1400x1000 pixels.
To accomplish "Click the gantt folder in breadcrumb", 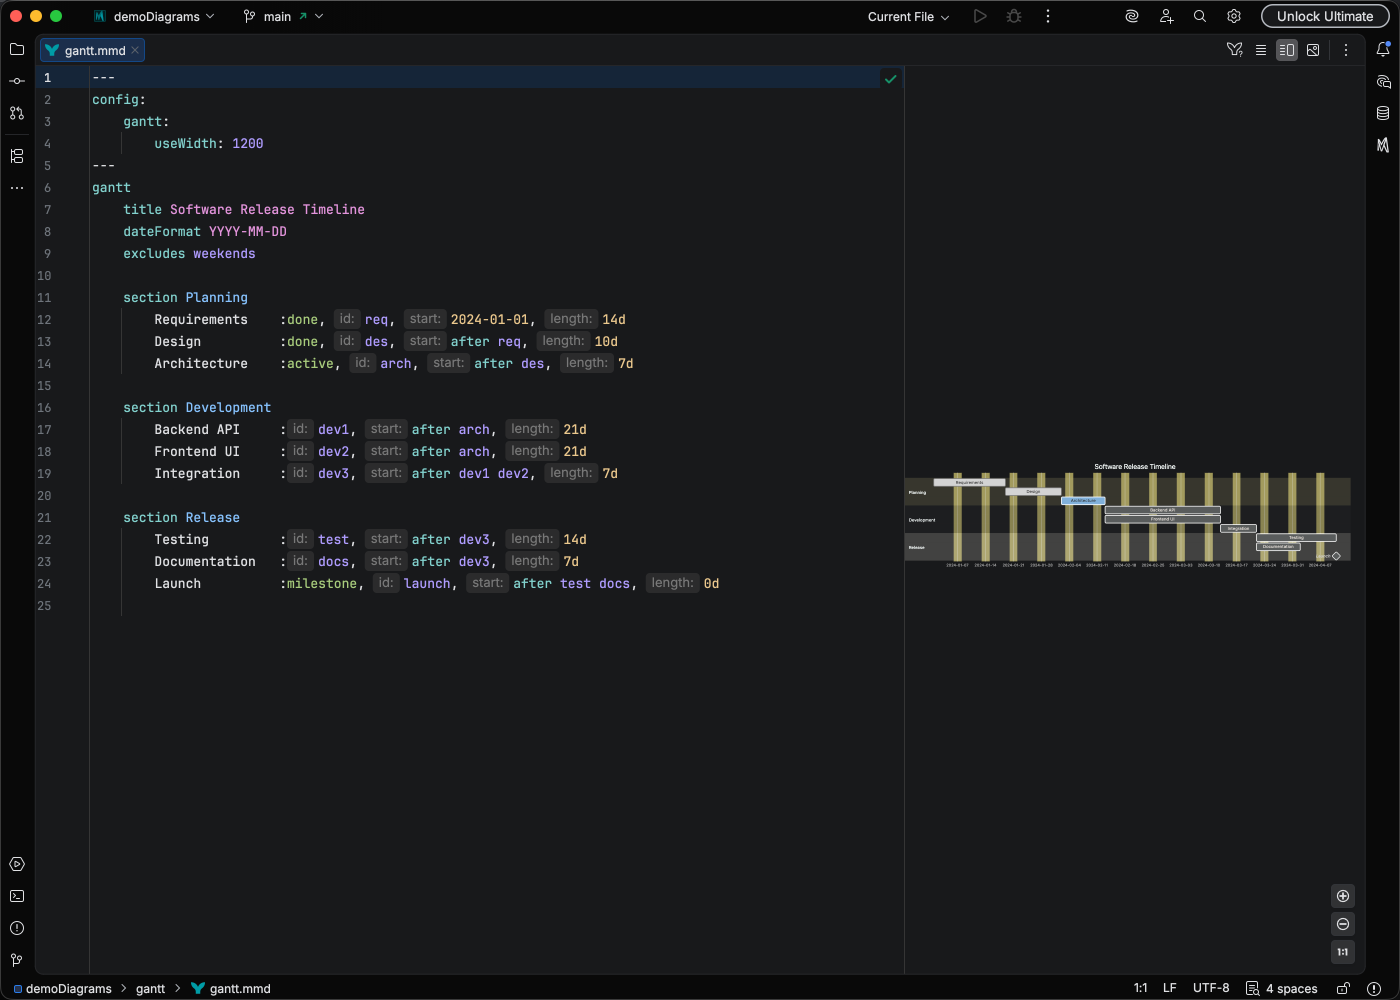I will tap(150, 988).
